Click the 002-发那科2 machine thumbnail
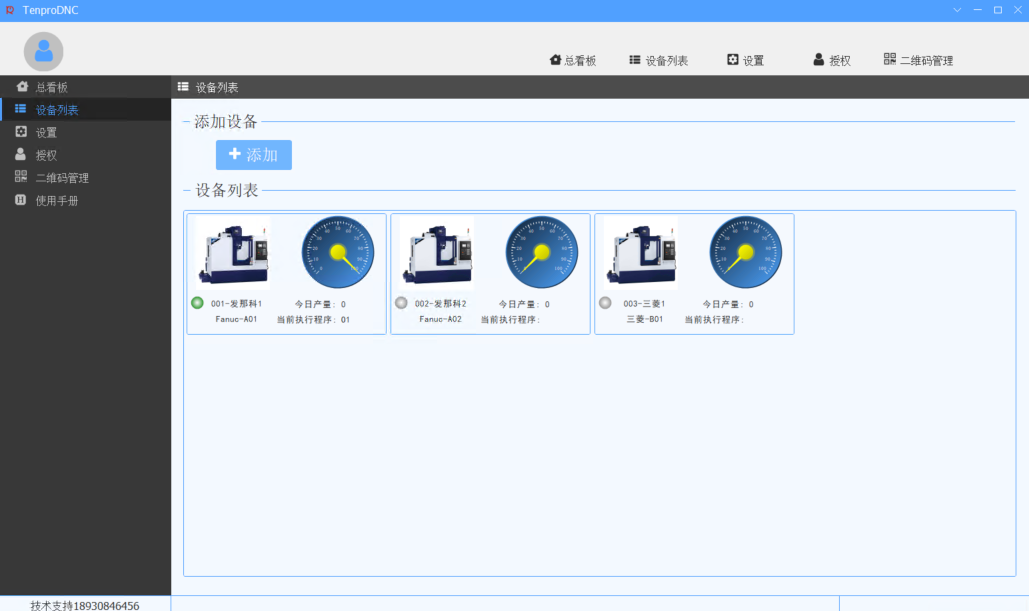1029x611 pixels. (x=437, y=252)
